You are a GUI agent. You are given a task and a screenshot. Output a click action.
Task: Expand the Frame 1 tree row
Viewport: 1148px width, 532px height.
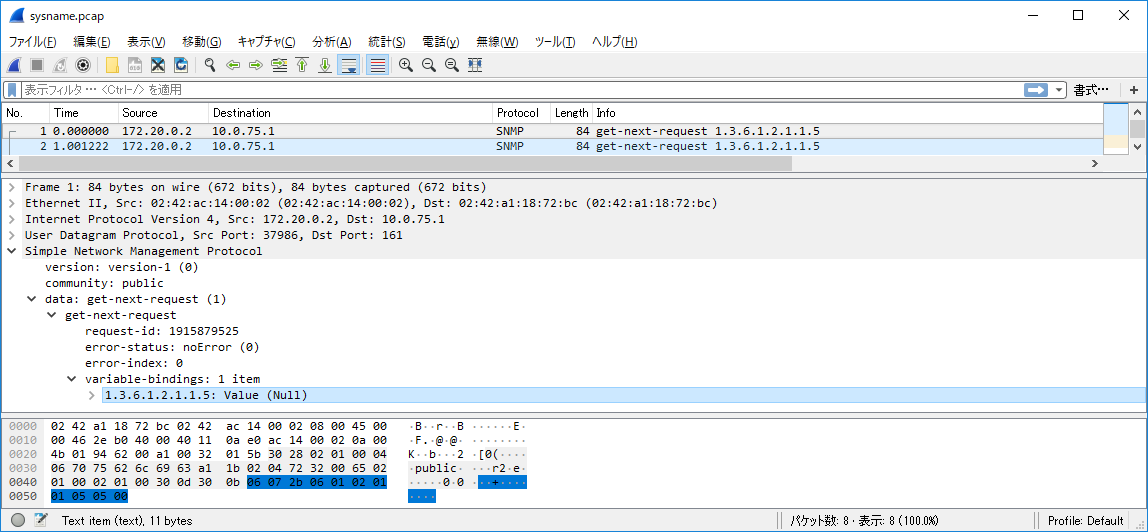12,187
